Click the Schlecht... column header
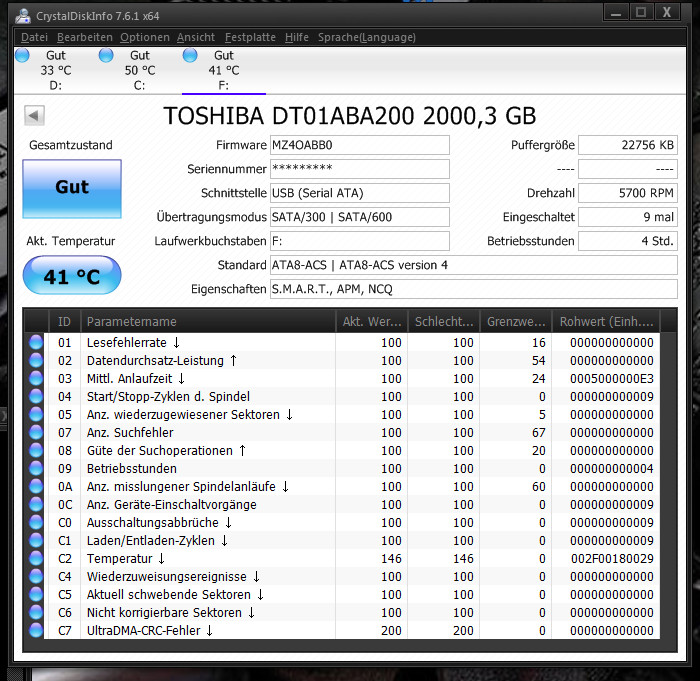The width and height of the screenshot is (700, 681). coord(444,322)
